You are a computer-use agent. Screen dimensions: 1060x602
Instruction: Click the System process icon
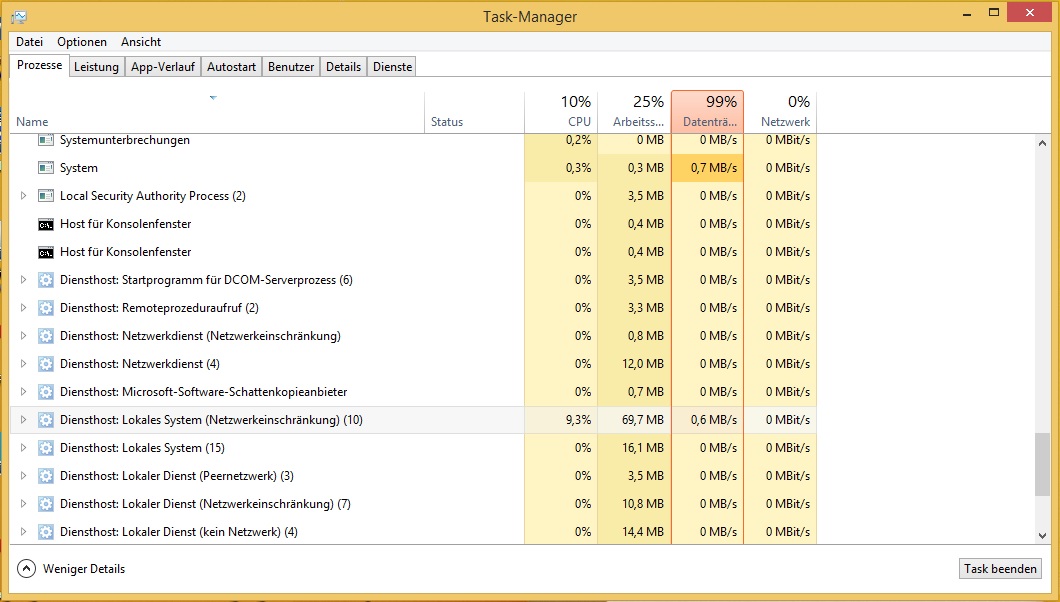click(x=45, y=168)
